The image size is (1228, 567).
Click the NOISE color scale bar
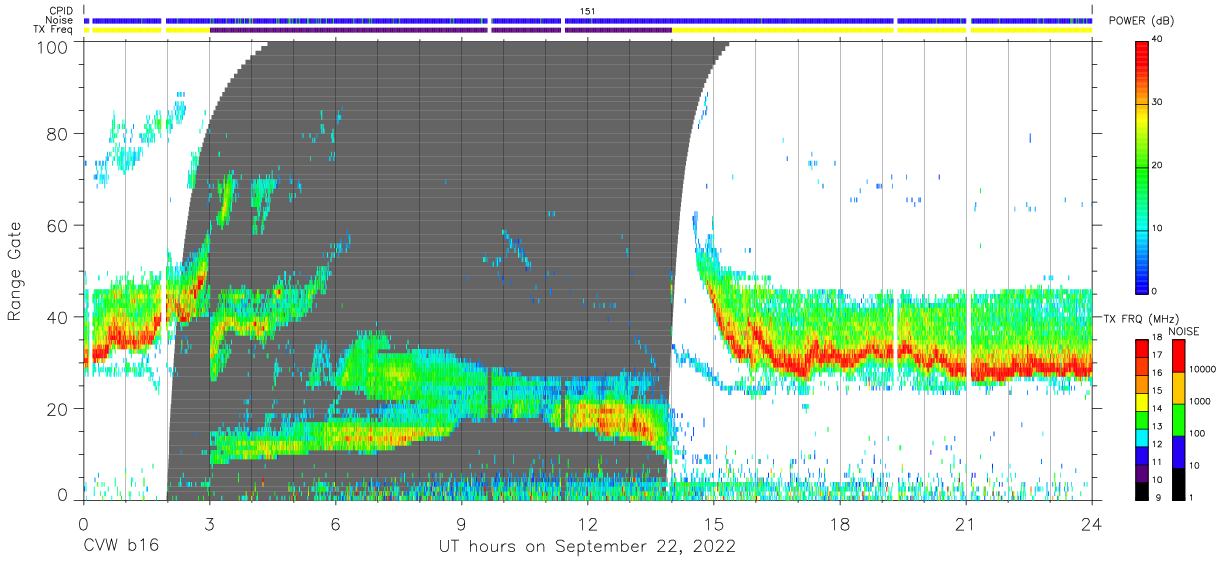(1178, 419)
